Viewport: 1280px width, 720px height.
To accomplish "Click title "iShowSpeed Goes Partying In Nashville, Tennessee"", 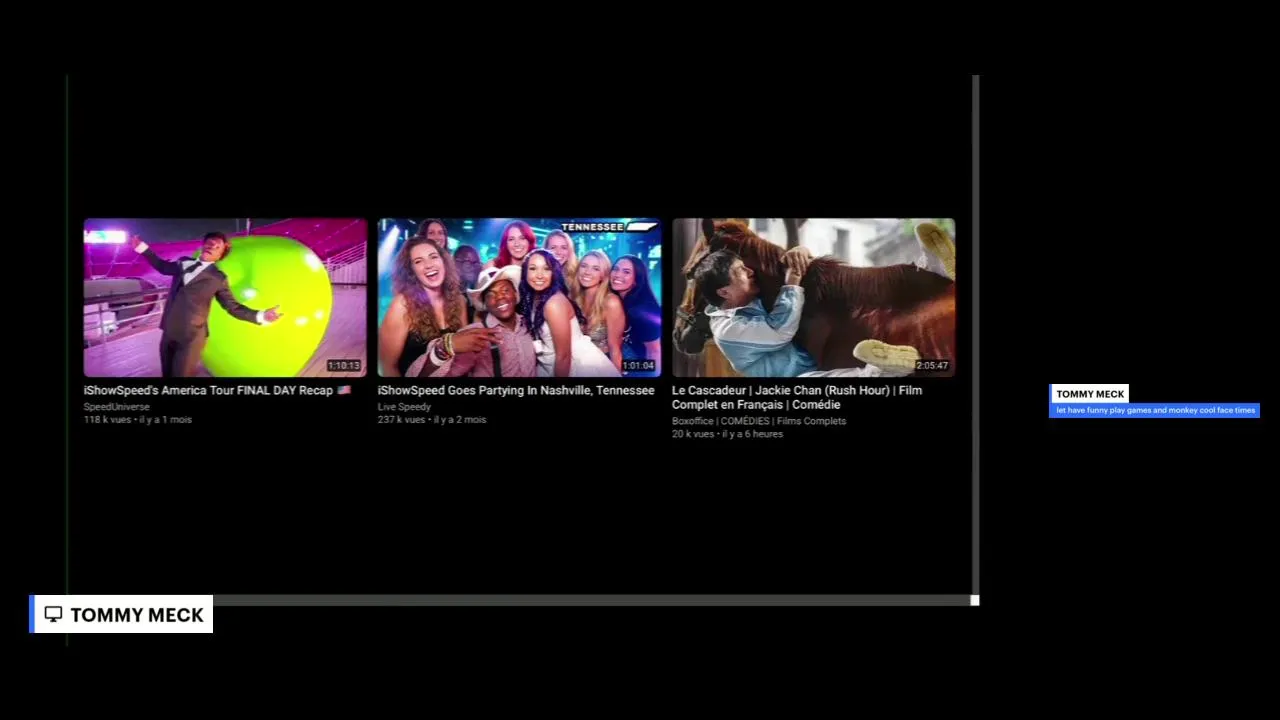I will pos(516,390).
